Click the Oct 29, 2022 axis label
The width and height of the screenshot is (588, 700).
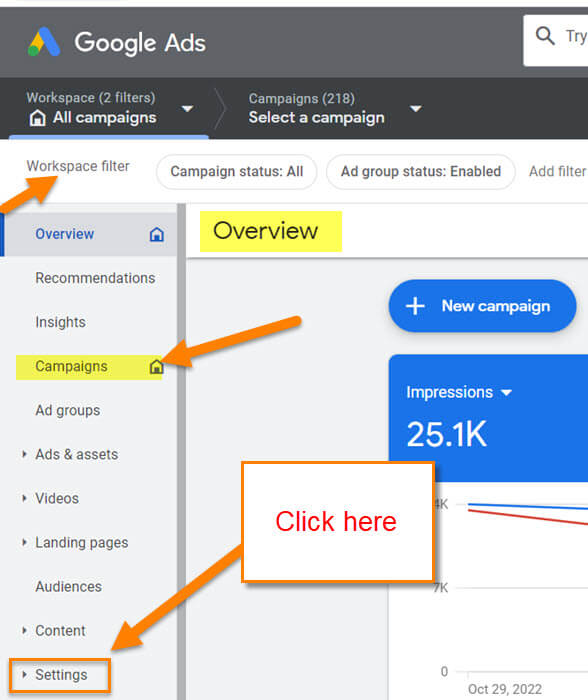[x=505, y=689]
